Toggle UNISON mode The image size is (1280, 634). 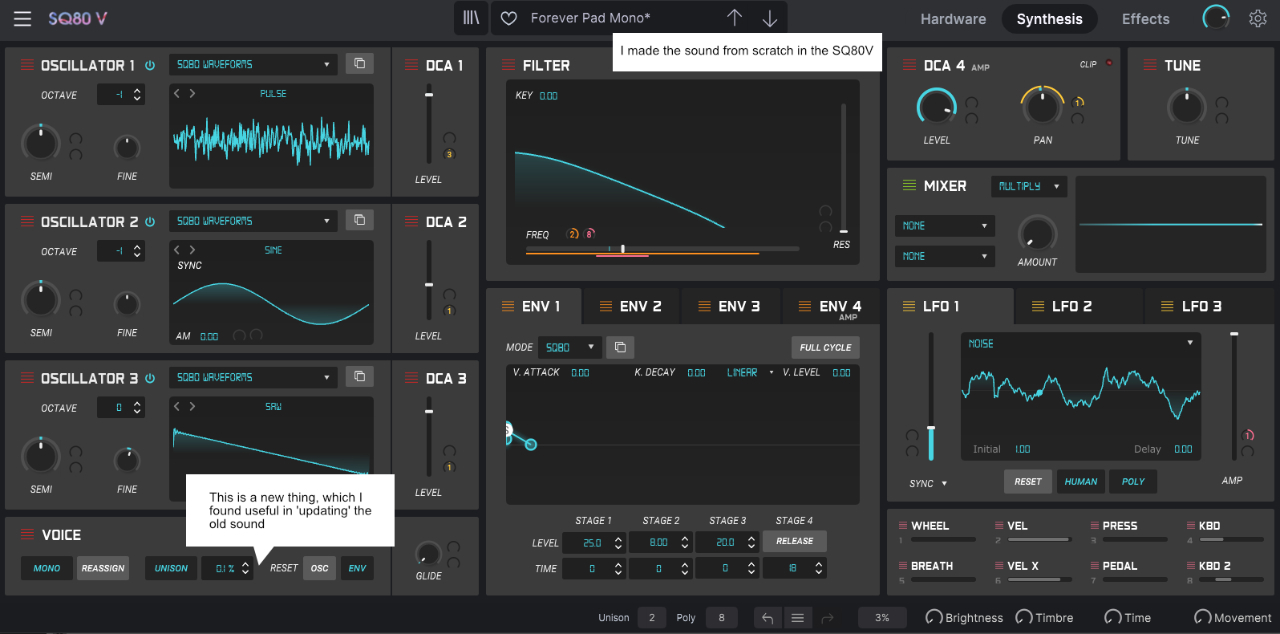click(171, 568)
